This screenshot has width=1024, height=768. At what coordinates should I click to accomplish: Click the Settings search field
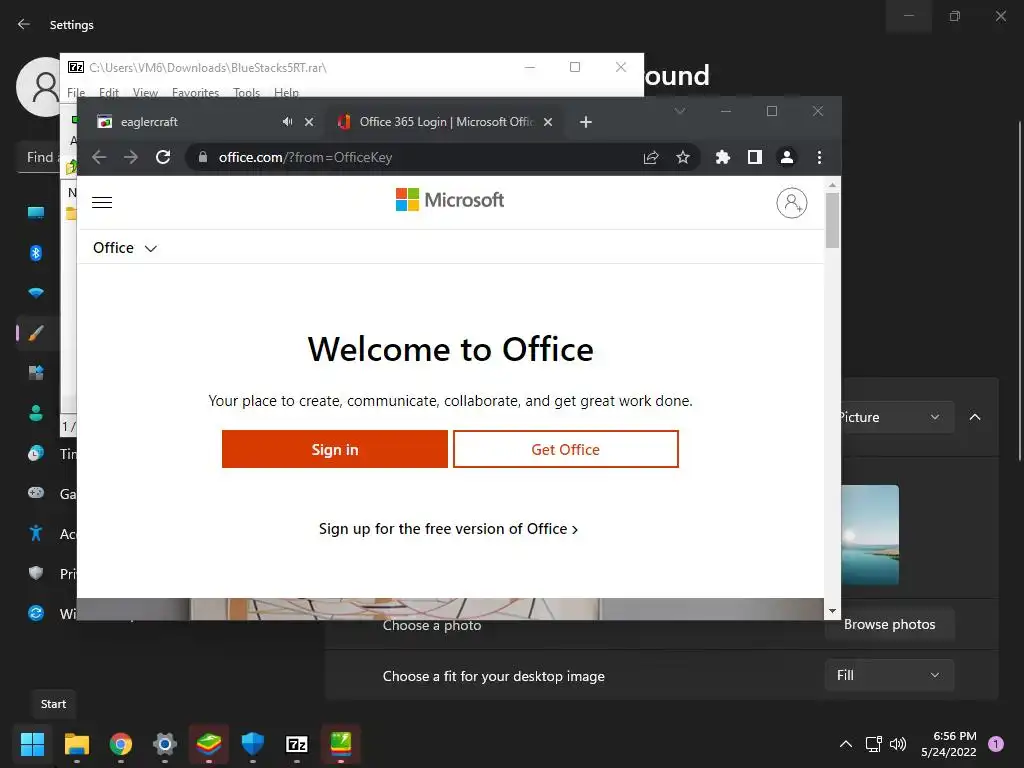pyautogui.click(x=39, y=157)
